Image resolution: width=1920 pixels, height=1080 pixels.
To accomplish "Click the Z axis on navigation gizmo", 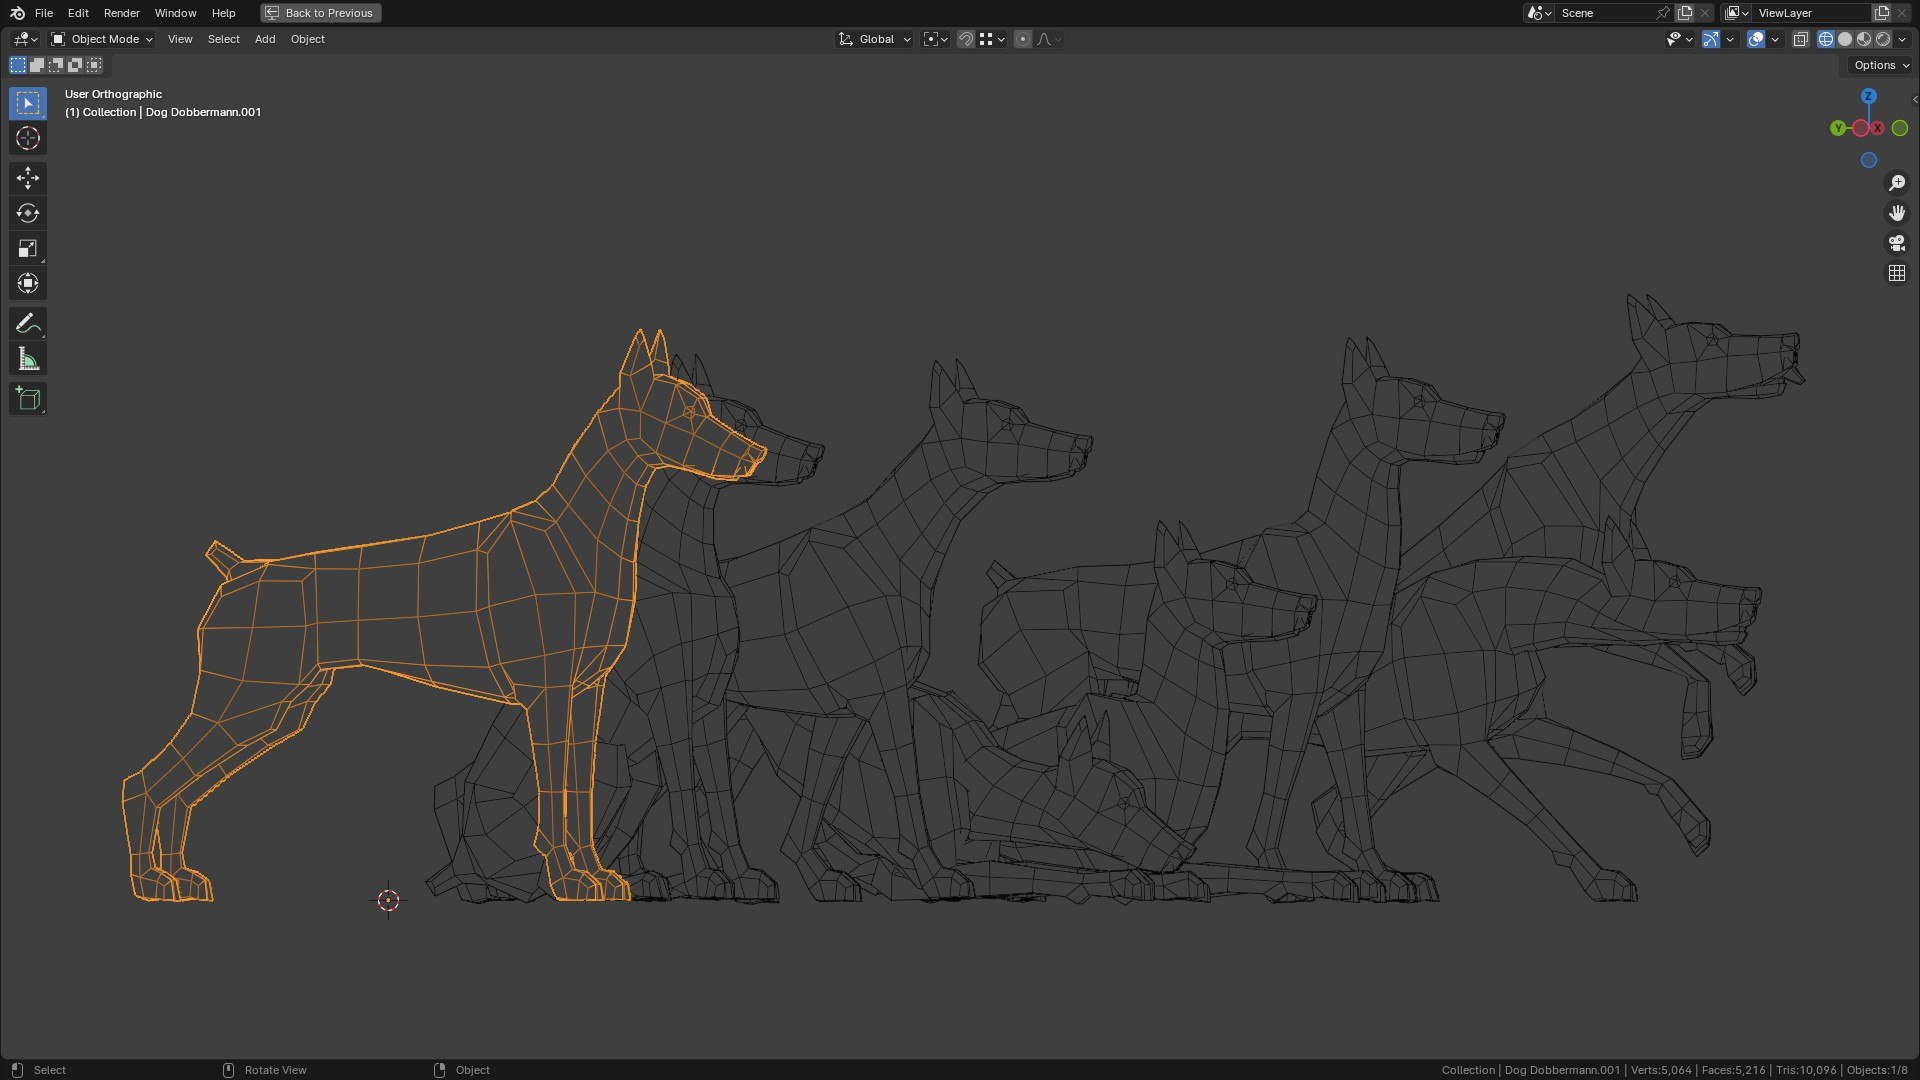I will coord(1868,96).
